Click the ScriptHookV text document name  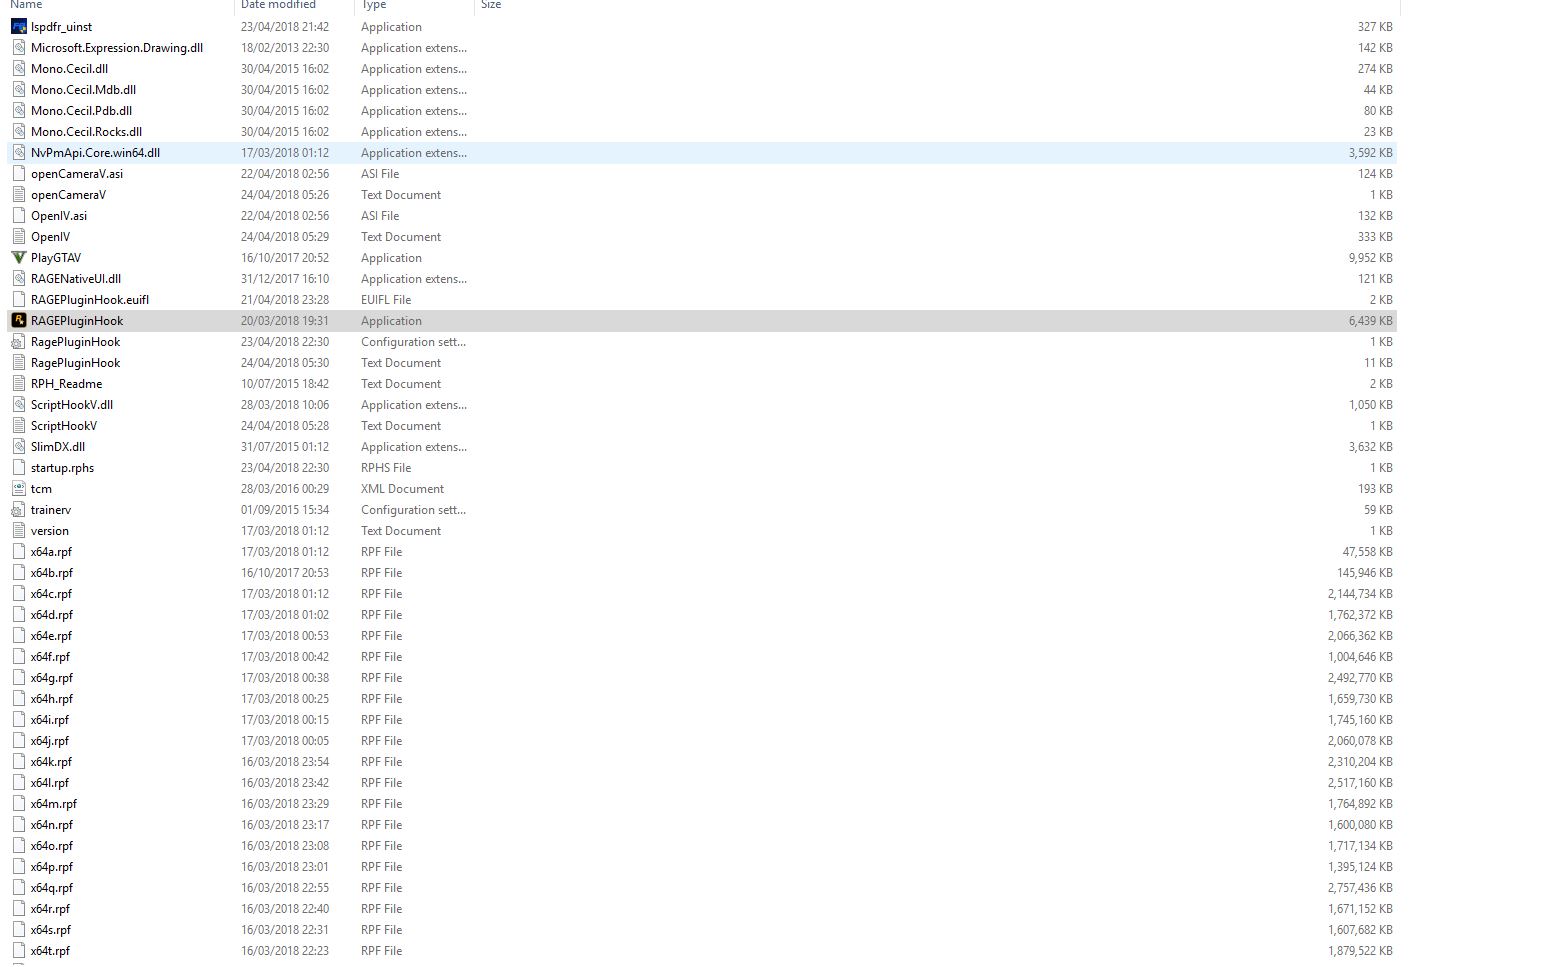[64, 426]
